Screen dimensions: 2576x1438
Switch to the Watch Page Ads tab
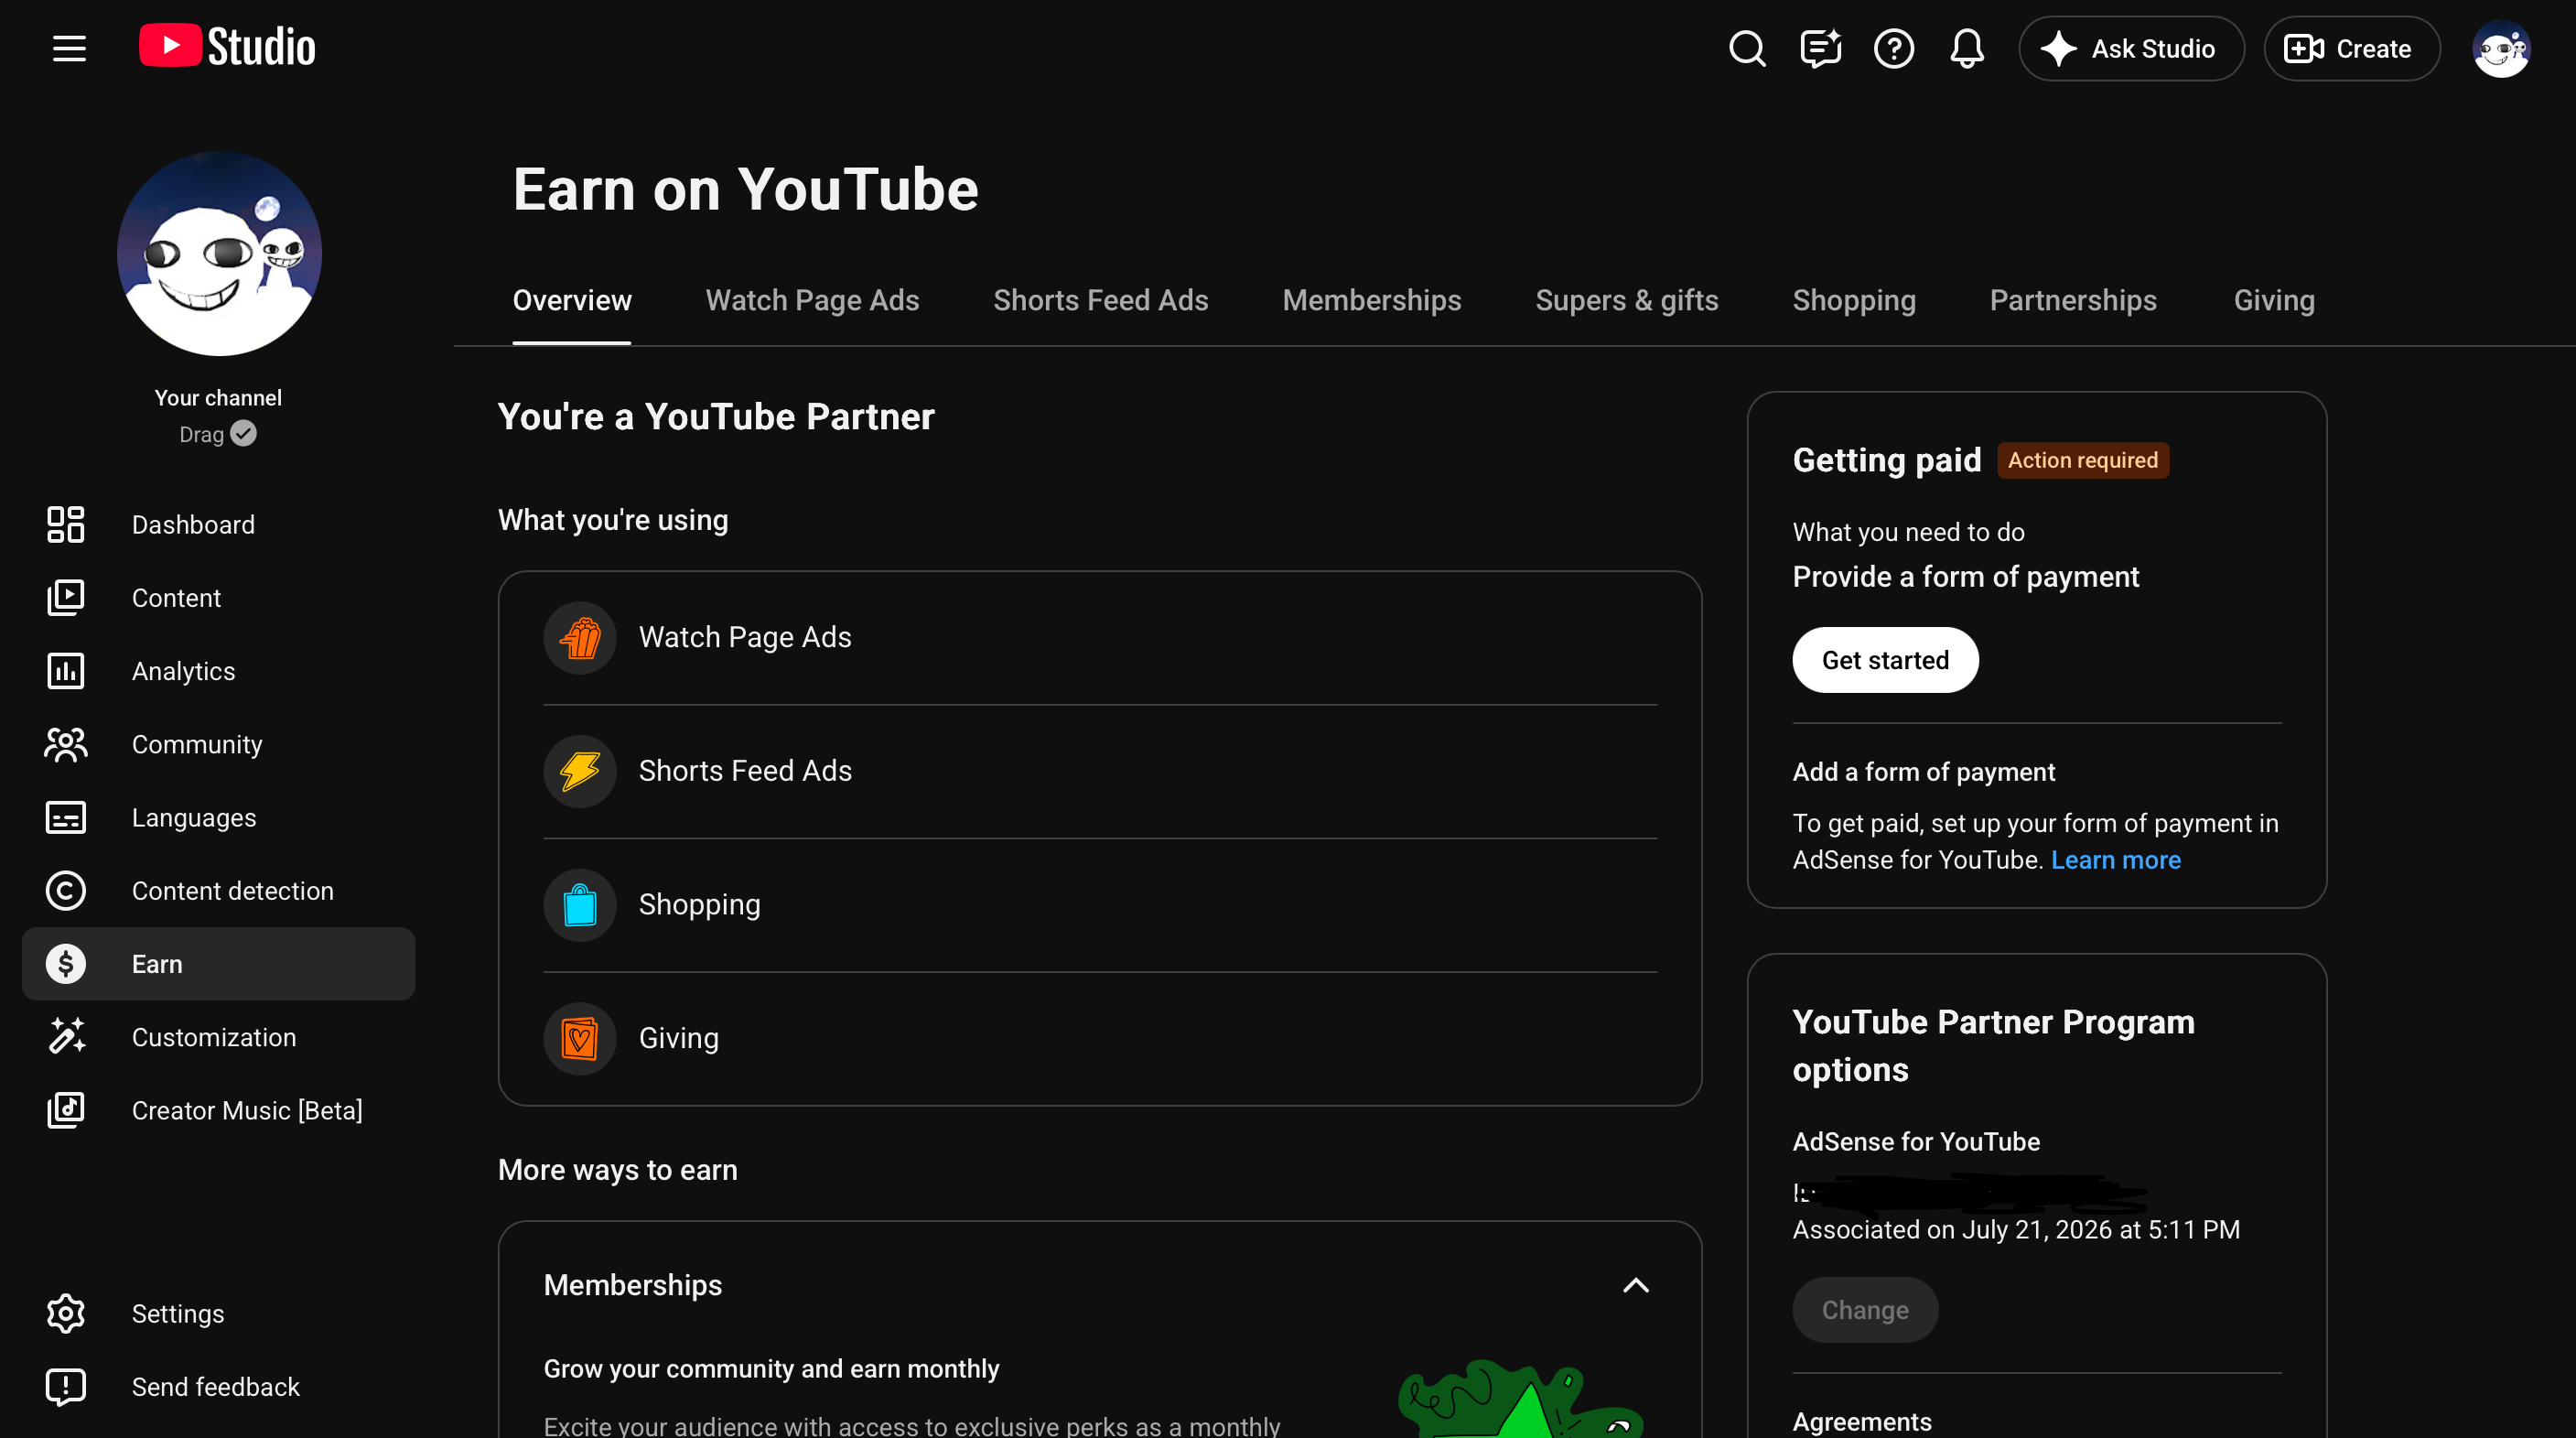pos(812,301)
